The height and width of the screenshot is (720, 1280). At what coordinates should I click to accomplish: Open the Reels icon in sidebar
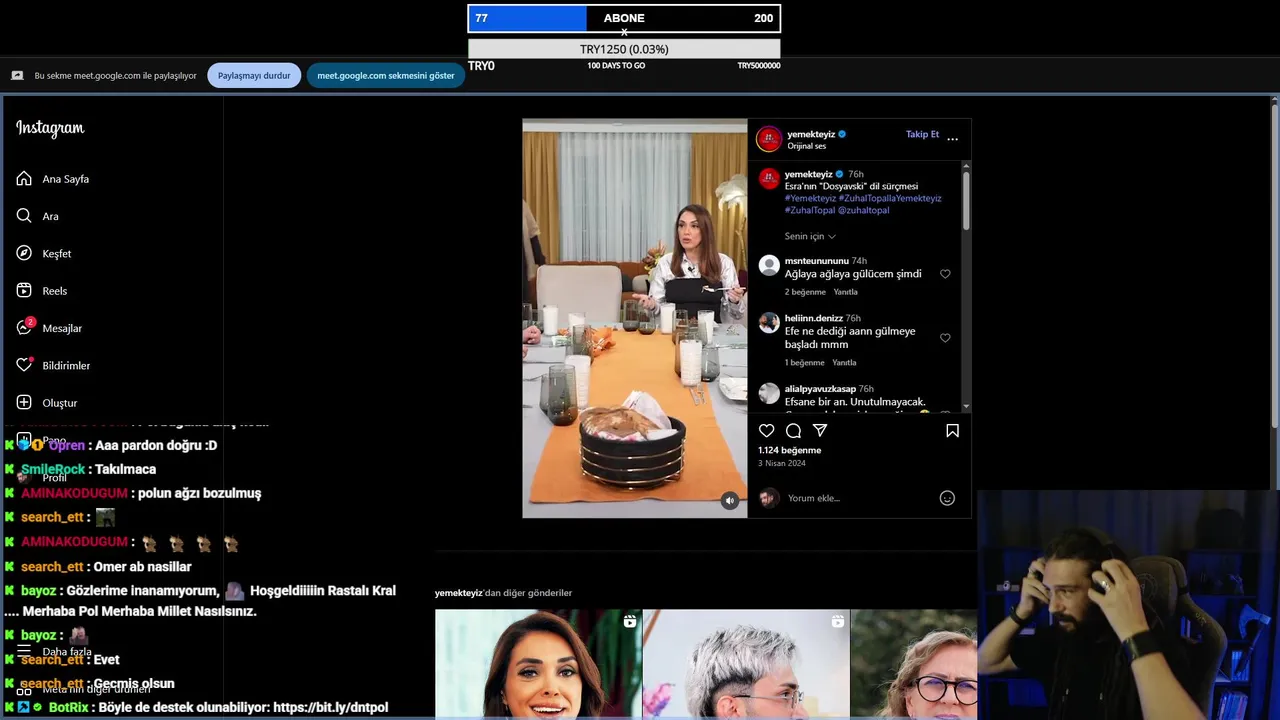pos(24,290)
